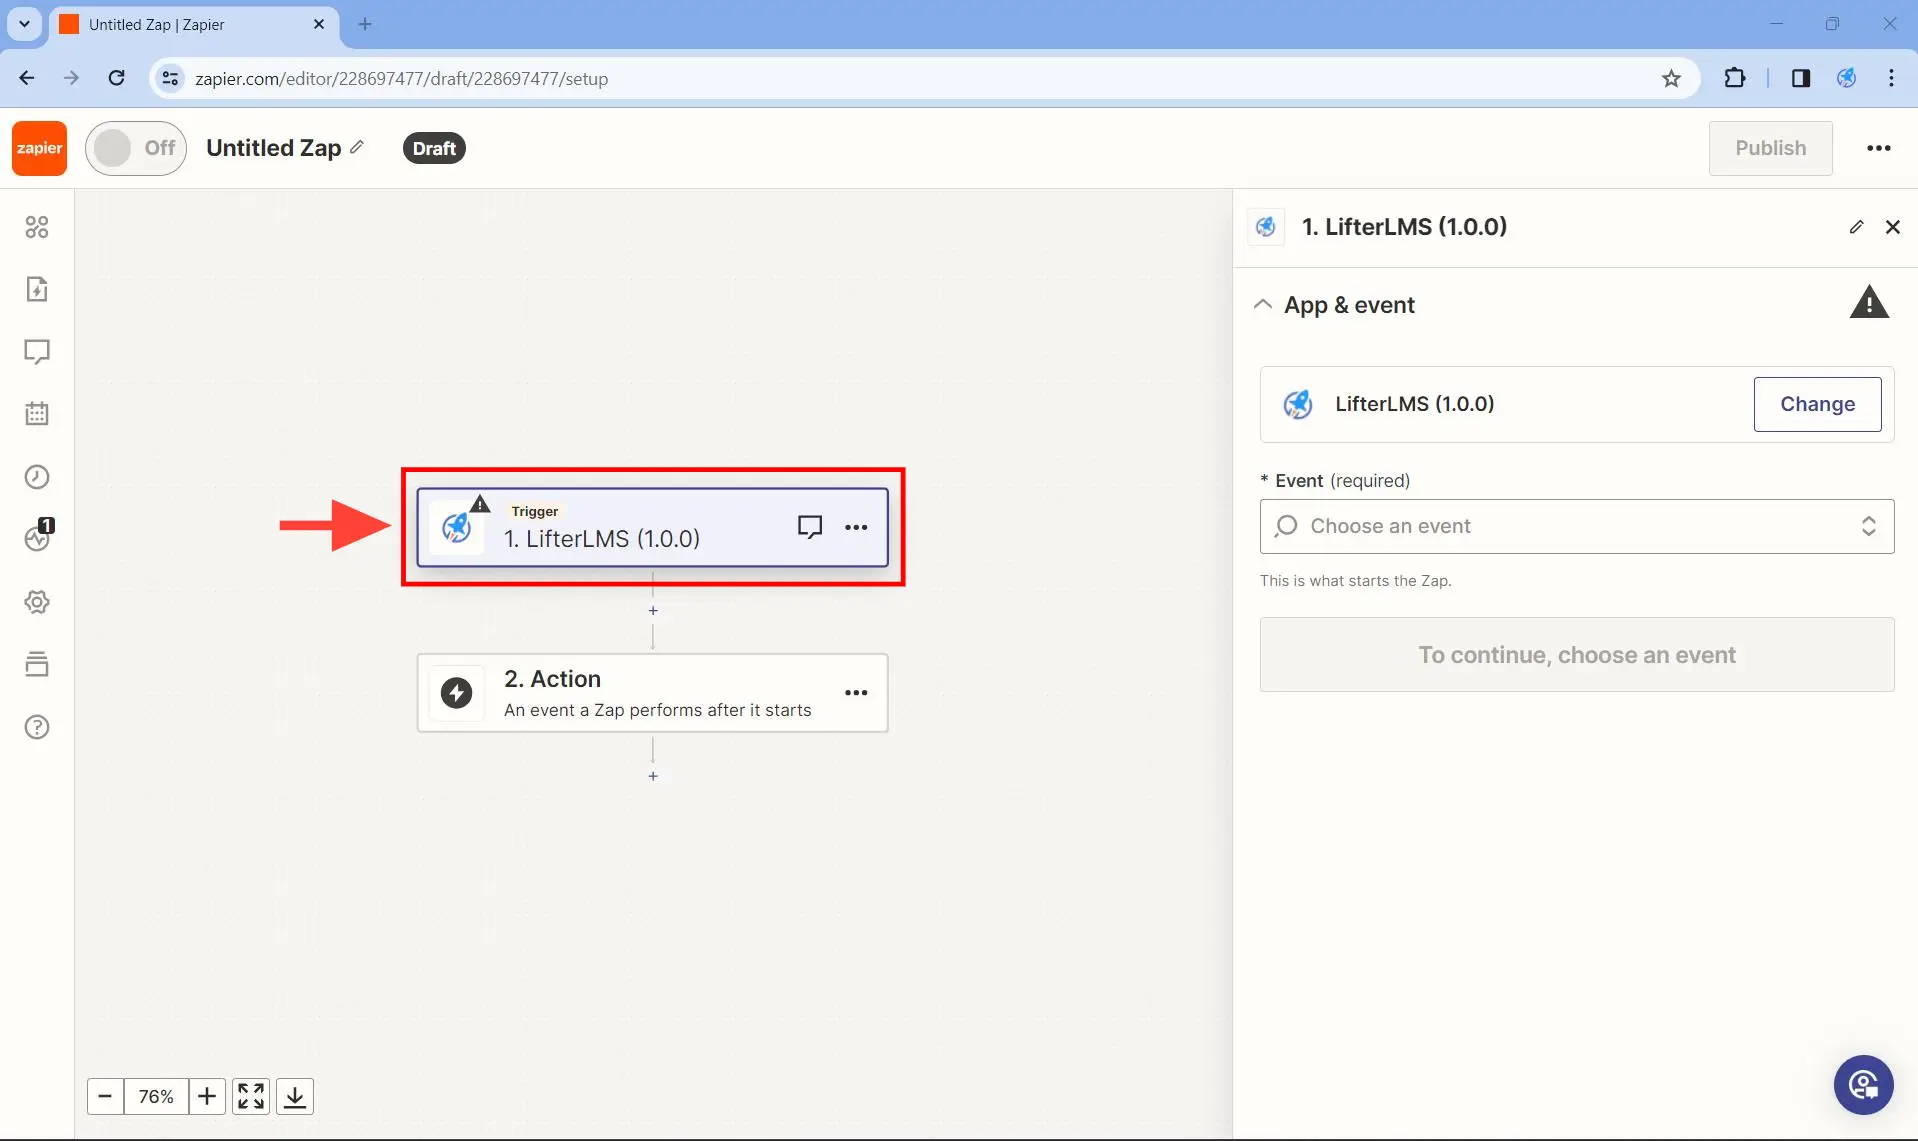1918x1141 pixels.
Task: Click the Change button for LifterLMS
Action: (1818, 404)
